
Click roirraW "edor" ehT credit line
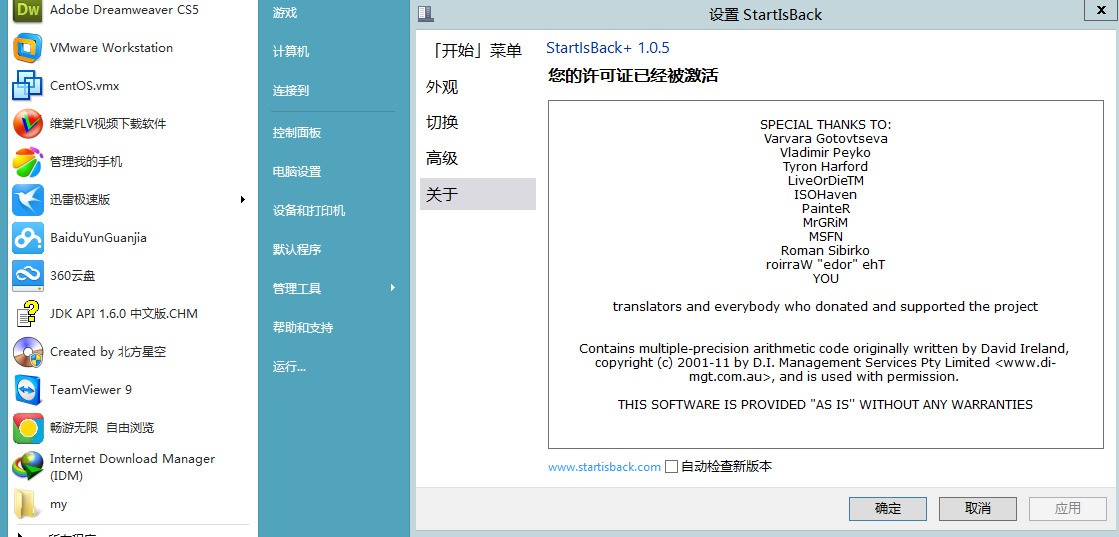(x=826, y=264)
